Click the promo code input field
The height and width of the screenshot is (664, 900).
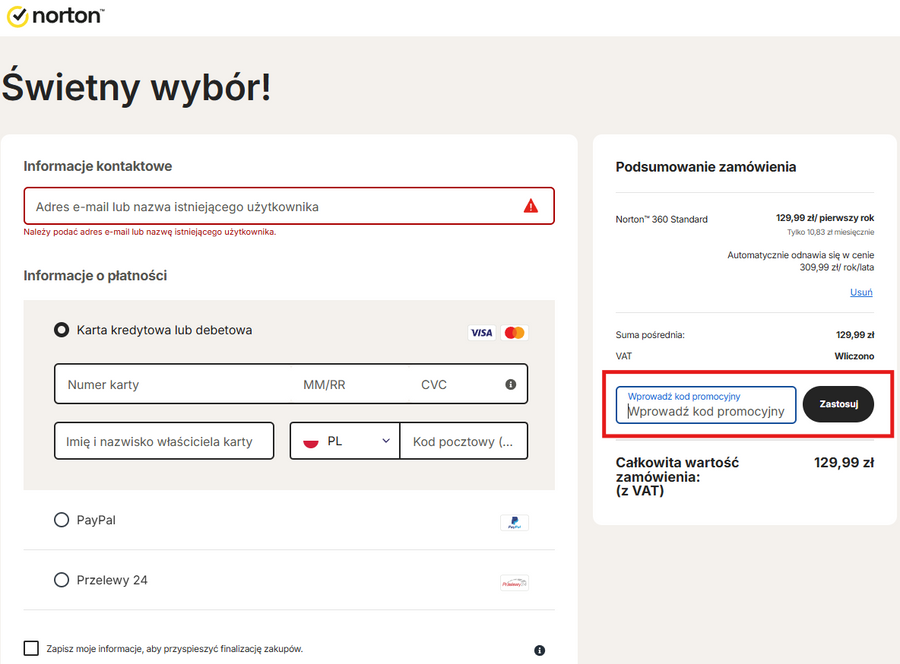click(x=706, y=410)
